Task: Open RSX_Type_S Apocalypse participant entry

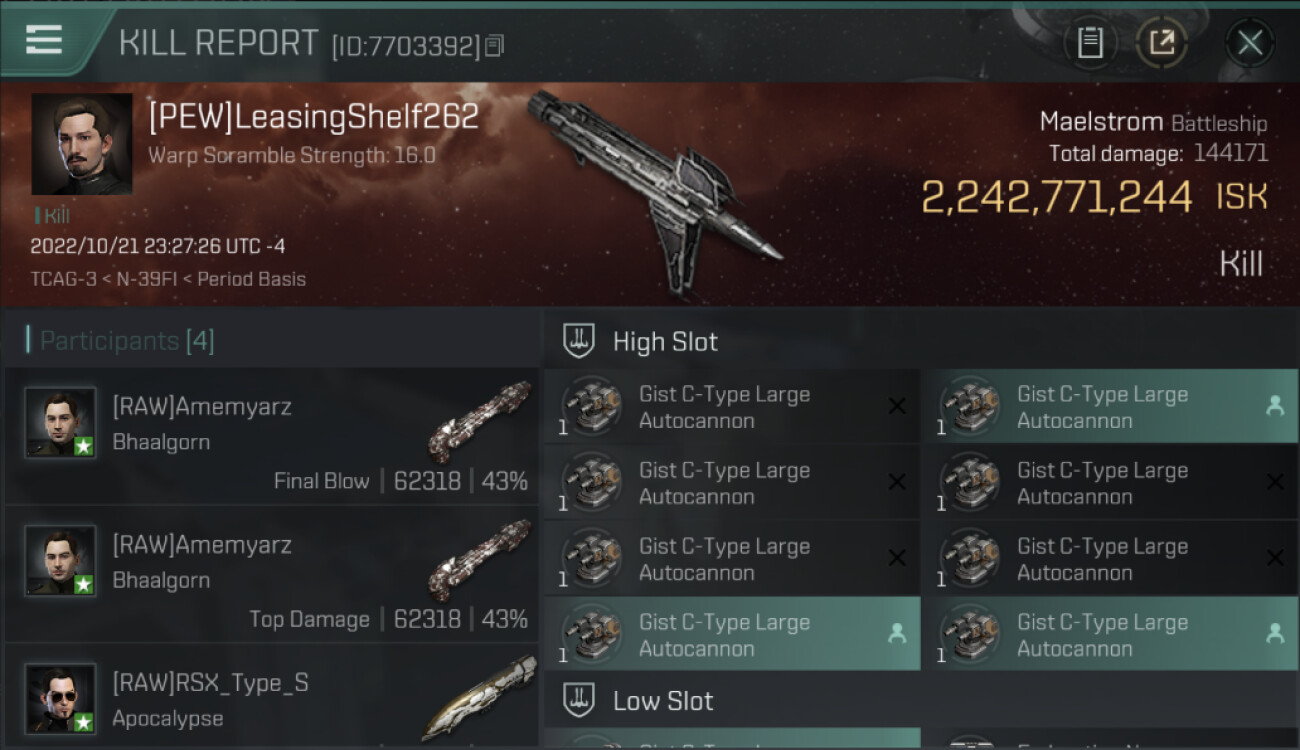Action: coord(271,697)
